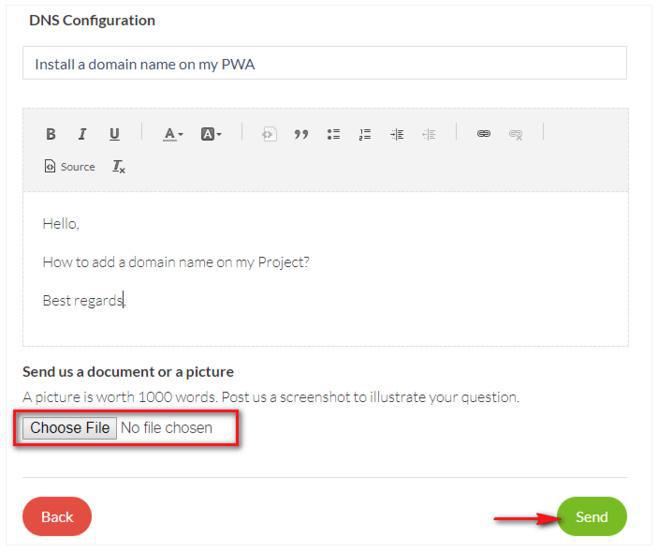
Task: Insert a bulleted list
Action: click(x=334, y=134)
